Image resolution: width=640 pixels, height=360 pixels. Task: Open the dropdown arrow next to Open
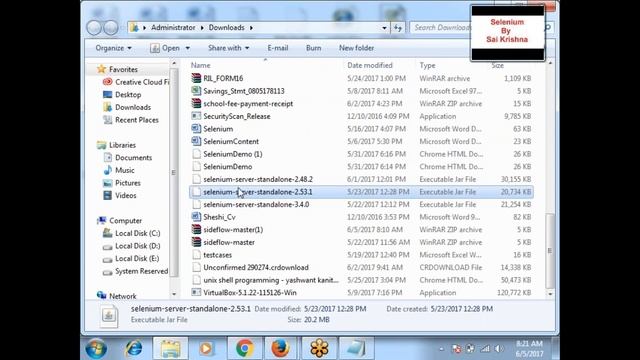pyautogui.click(x=187, y=48)
